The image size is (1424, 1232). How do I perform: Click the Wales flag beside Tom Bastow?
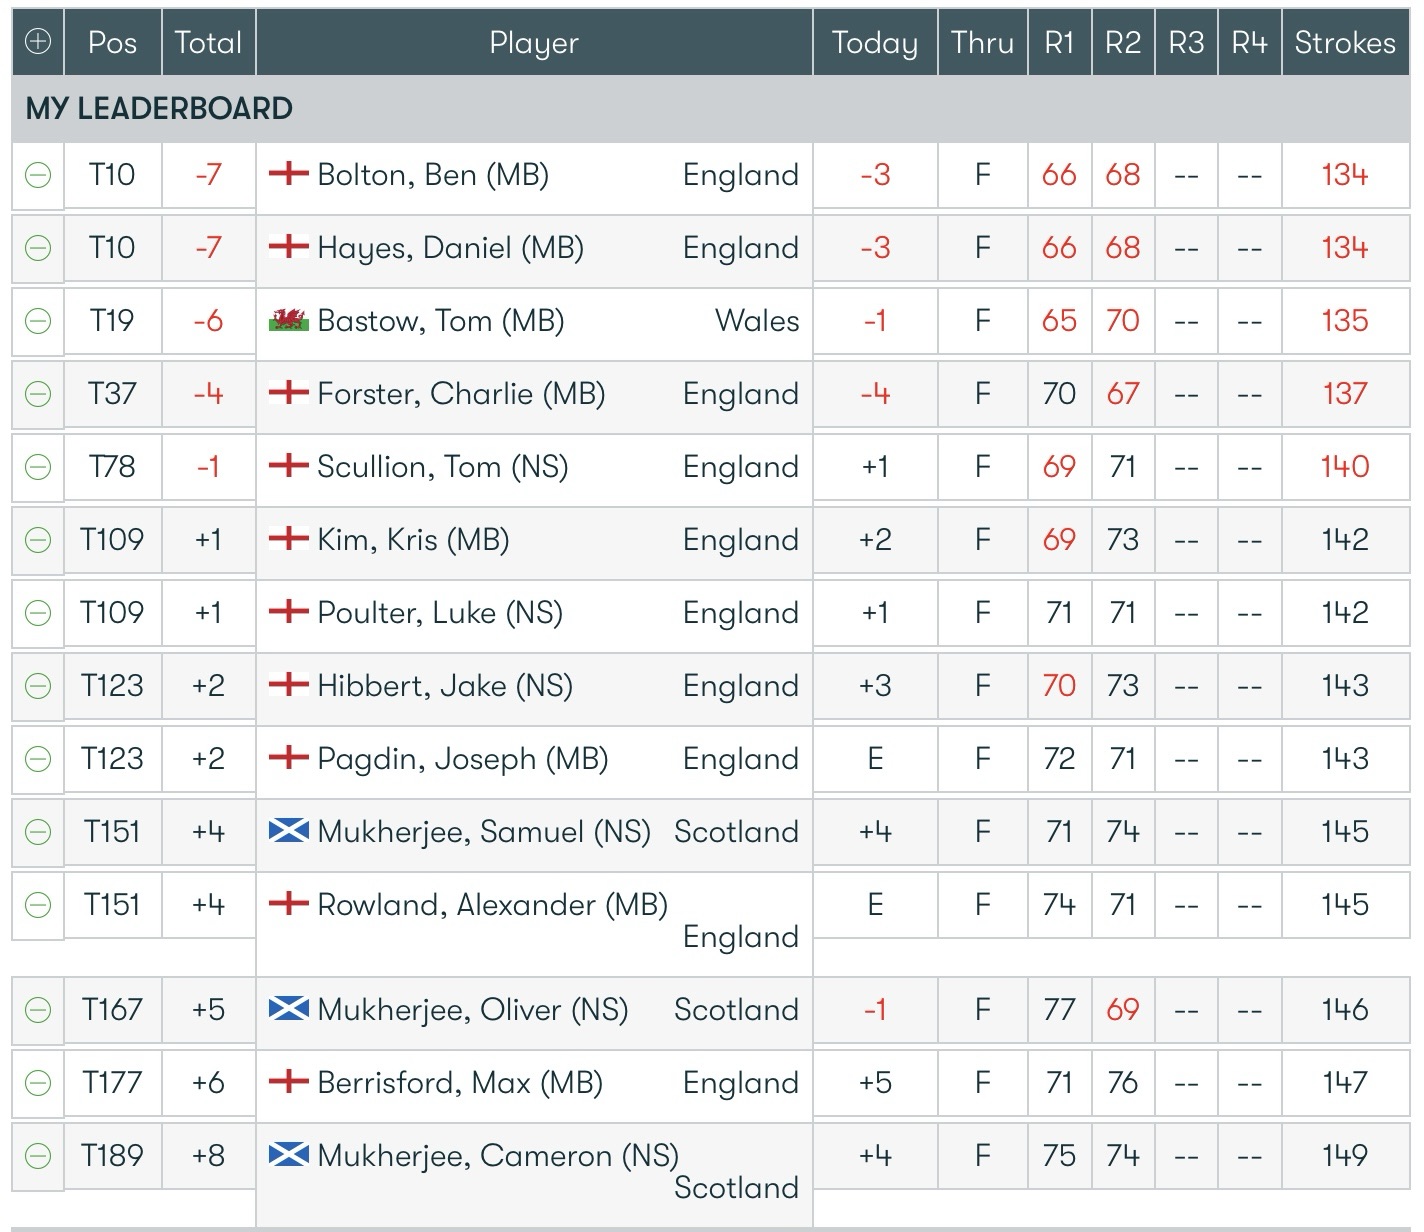(x=289, y=321)
